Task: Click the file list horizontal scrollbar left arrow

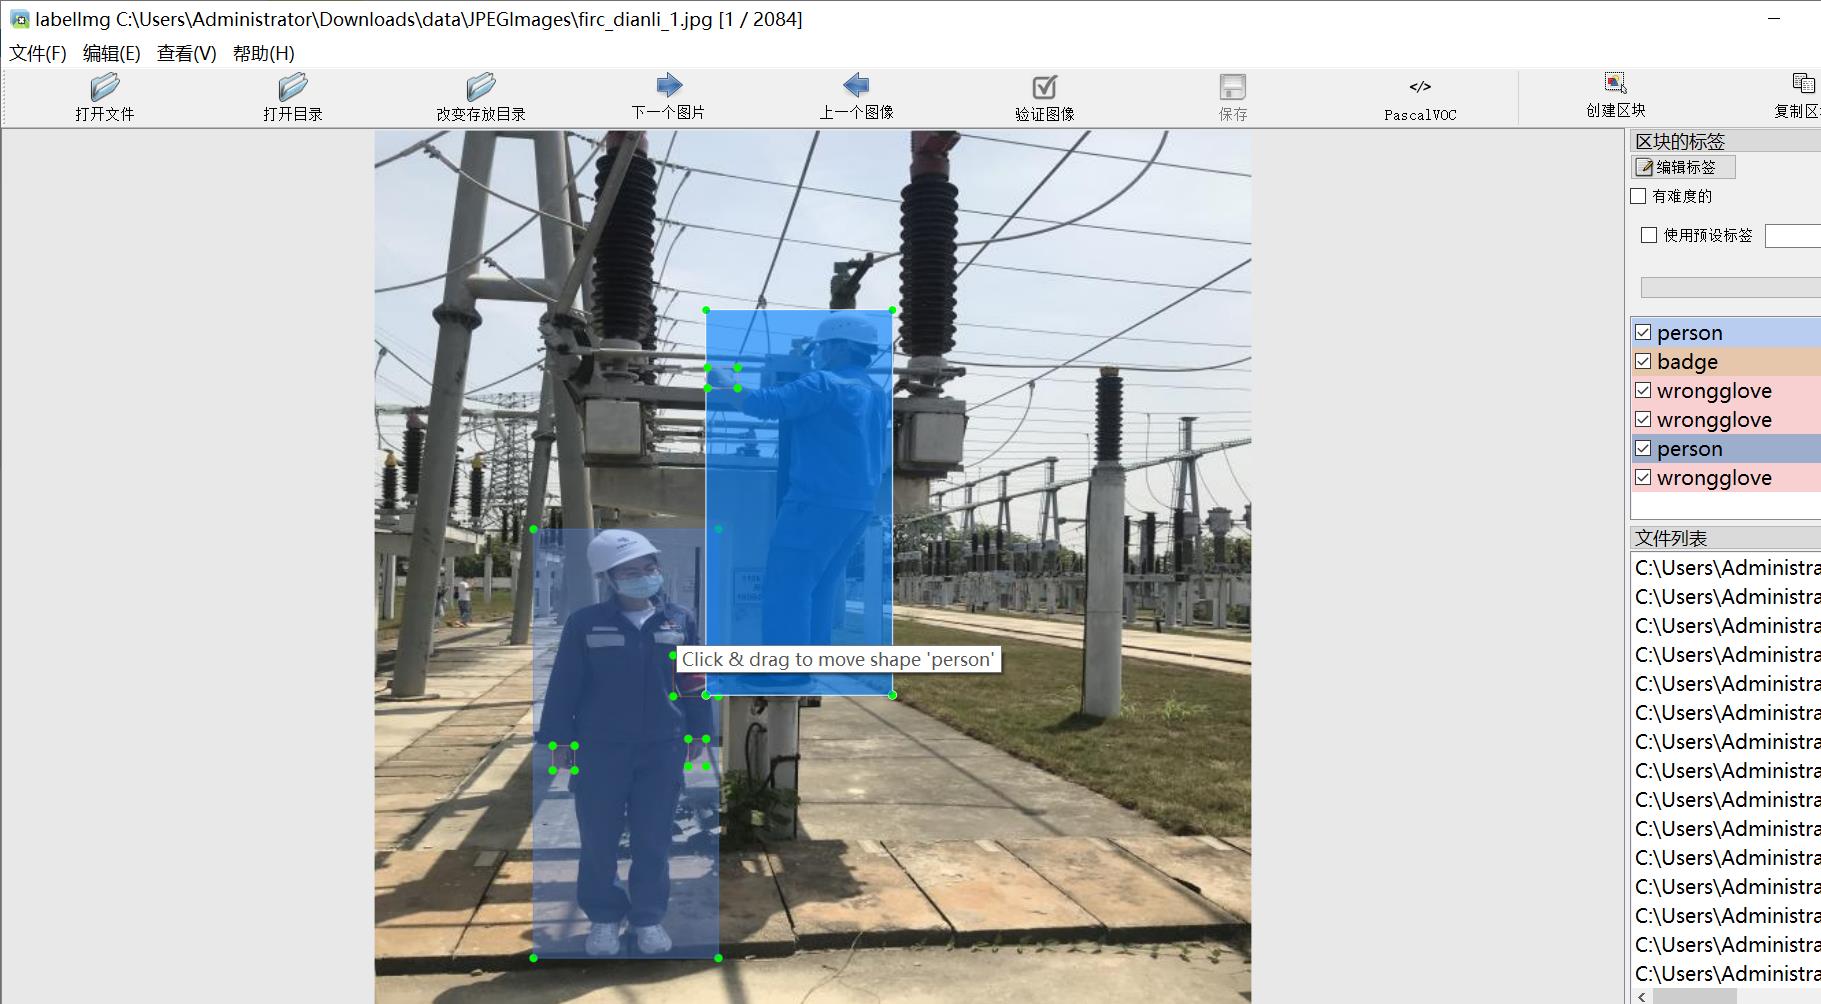Action: [x=1641, y=996]
